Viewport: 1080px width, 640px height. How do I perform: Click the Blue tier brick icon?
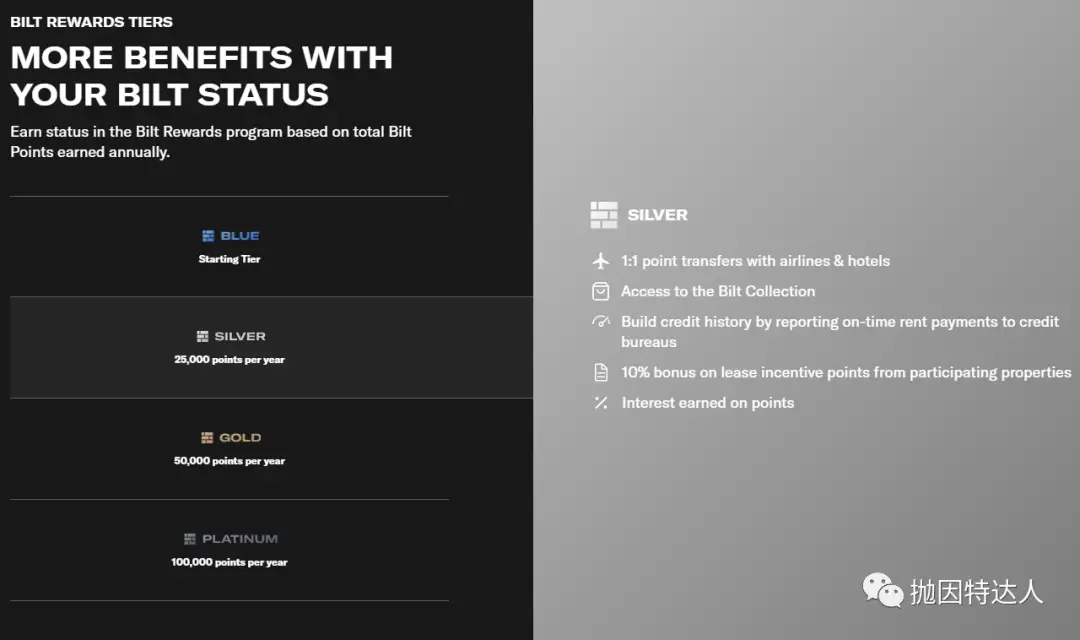208,236
